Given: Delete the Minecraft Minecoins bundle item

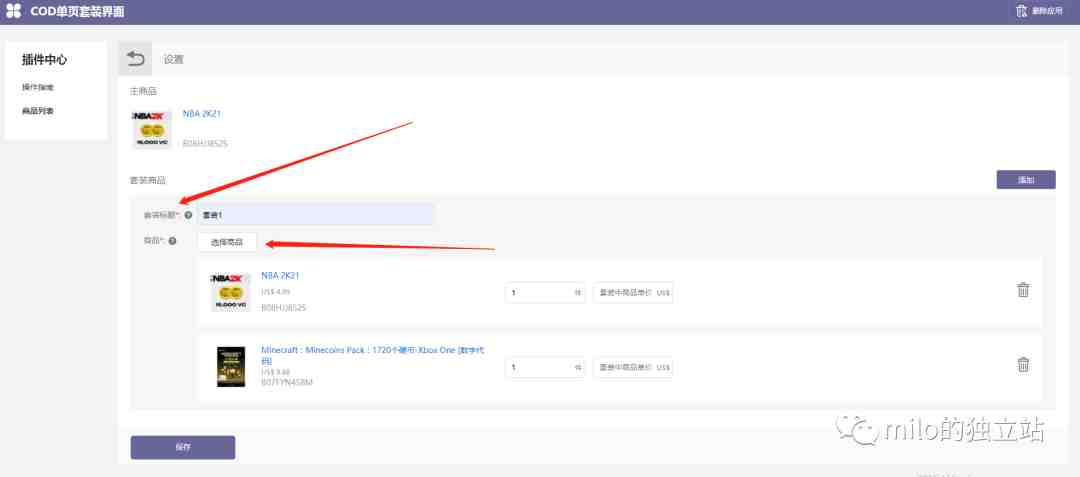Looking at the screenshot, I should tap(1024, 365).
